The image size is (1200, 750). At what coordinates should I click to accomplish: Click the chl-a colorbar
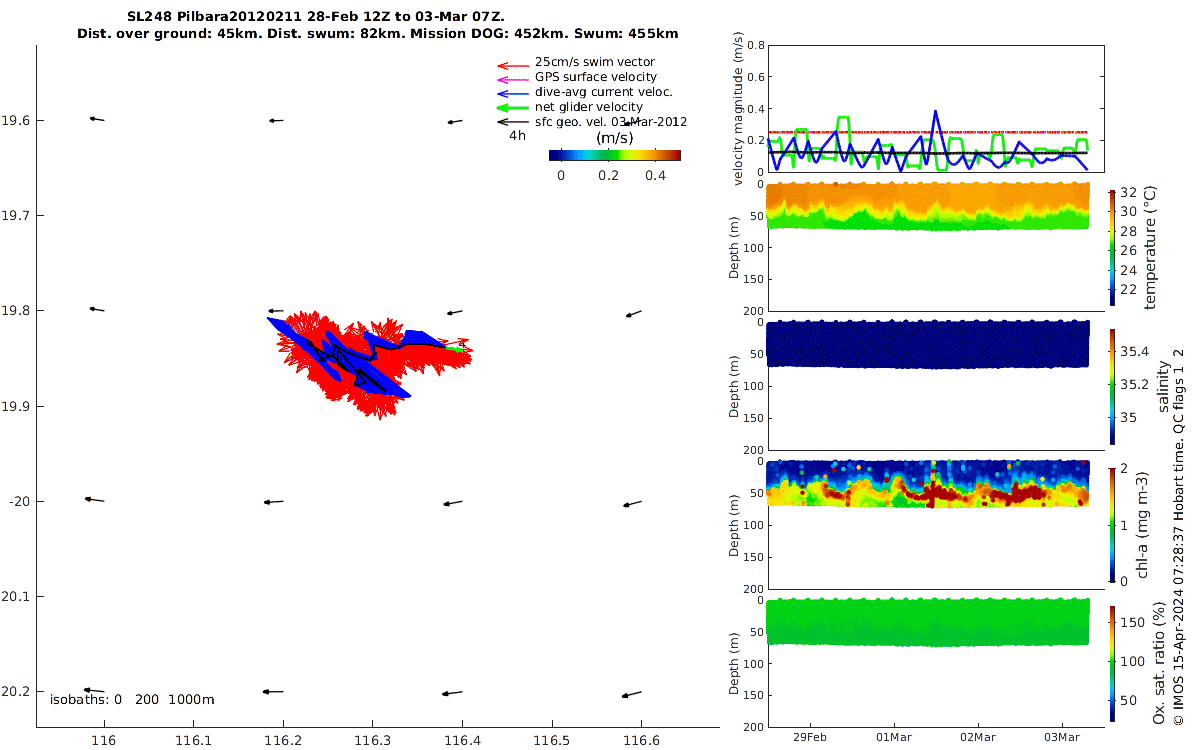click(x=1112, y=525)
